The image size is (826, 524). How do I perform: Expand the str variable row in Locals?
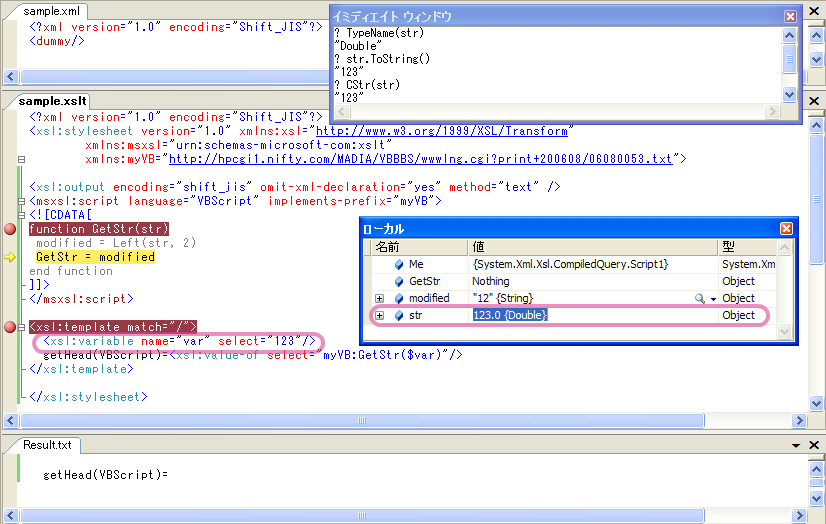(x=379, y=315)
